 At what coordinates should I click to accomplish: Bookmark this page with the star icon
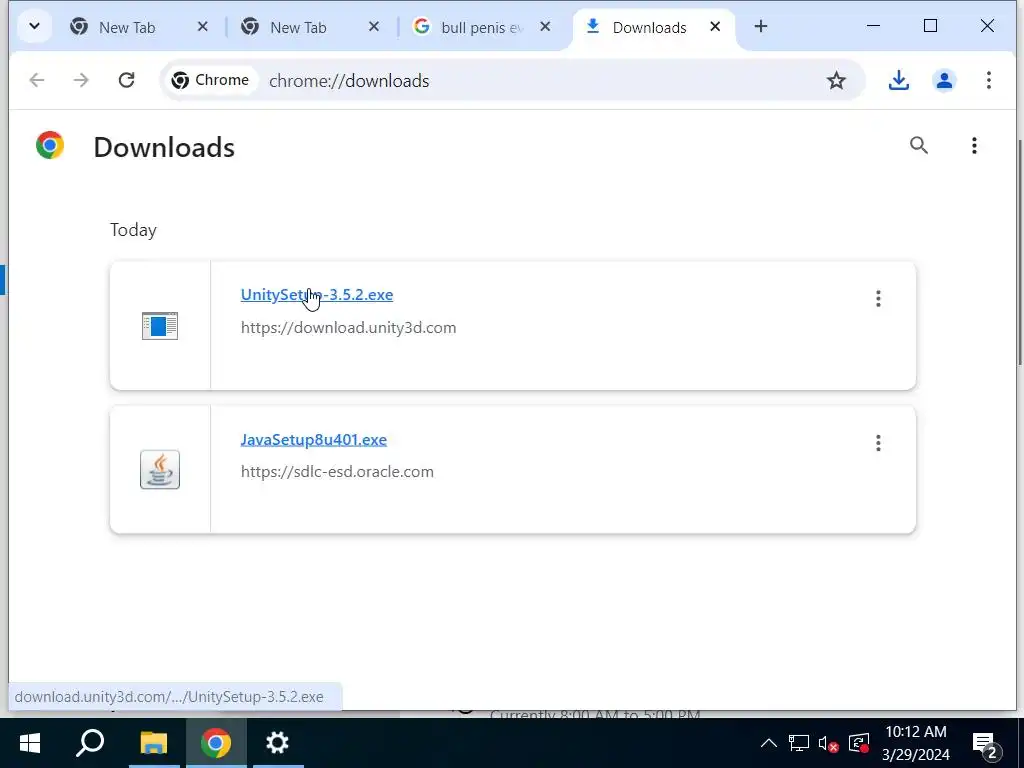point(836,81)
